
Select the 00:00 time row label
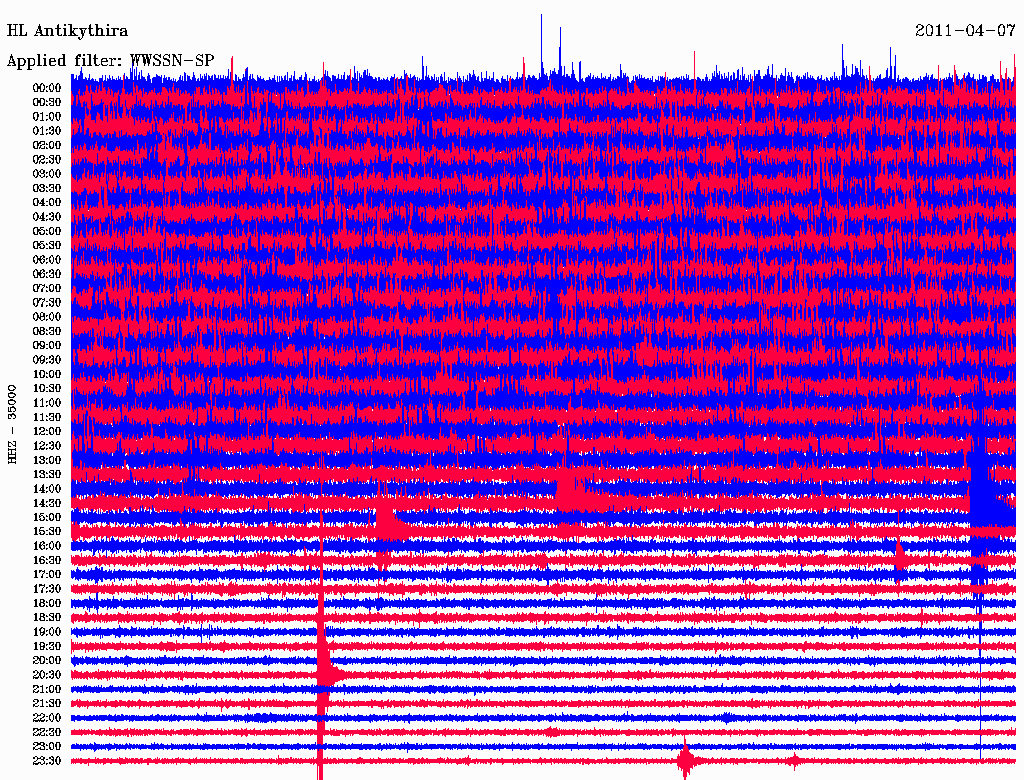click(x=47, y=88)
